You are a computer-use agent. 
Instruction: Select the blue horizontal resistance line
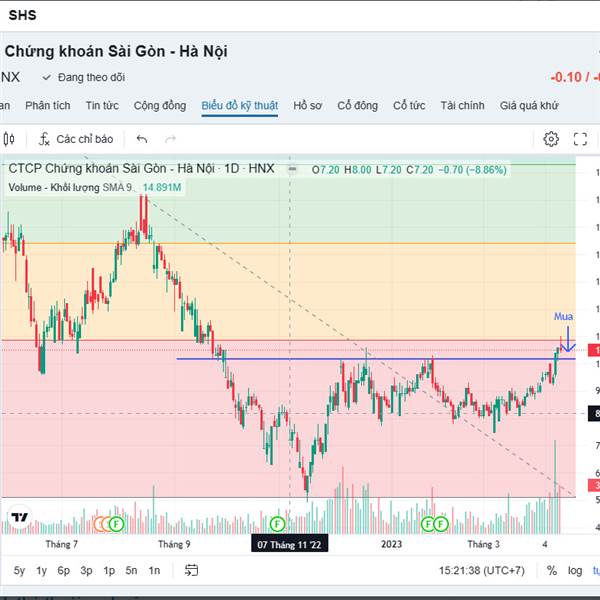[376, 359]
